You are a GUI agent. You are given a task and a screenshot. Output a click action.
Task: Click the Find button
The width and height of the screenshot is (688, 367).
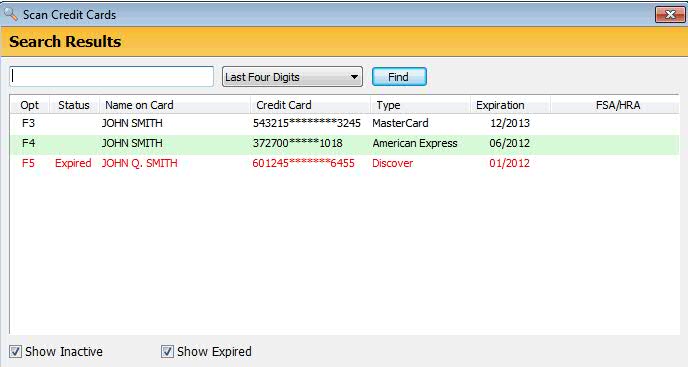click(x=399, y=77)
